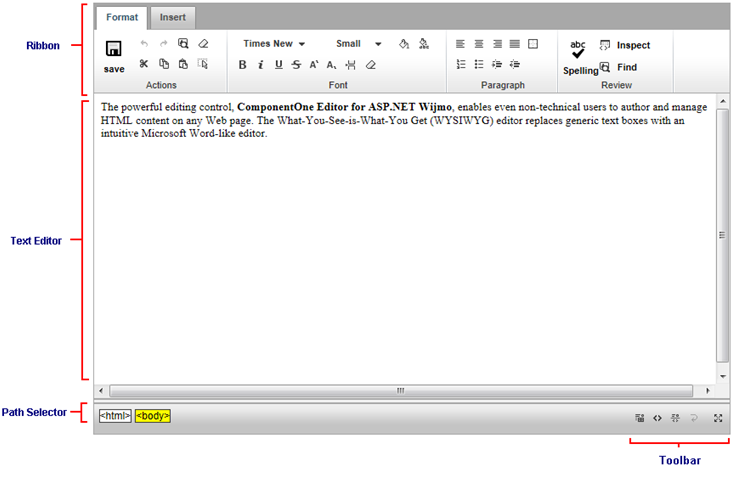Redo the last action in Actions group
Viewport: 733px width, 477px height.
(164, 44)
